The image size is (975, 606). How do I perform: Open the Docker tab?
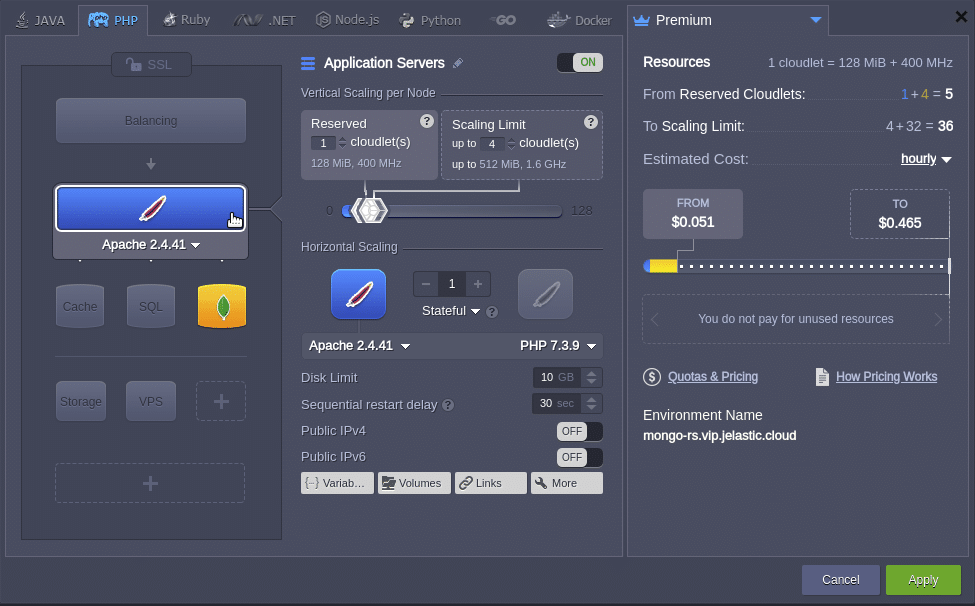[x=580, y=21]
